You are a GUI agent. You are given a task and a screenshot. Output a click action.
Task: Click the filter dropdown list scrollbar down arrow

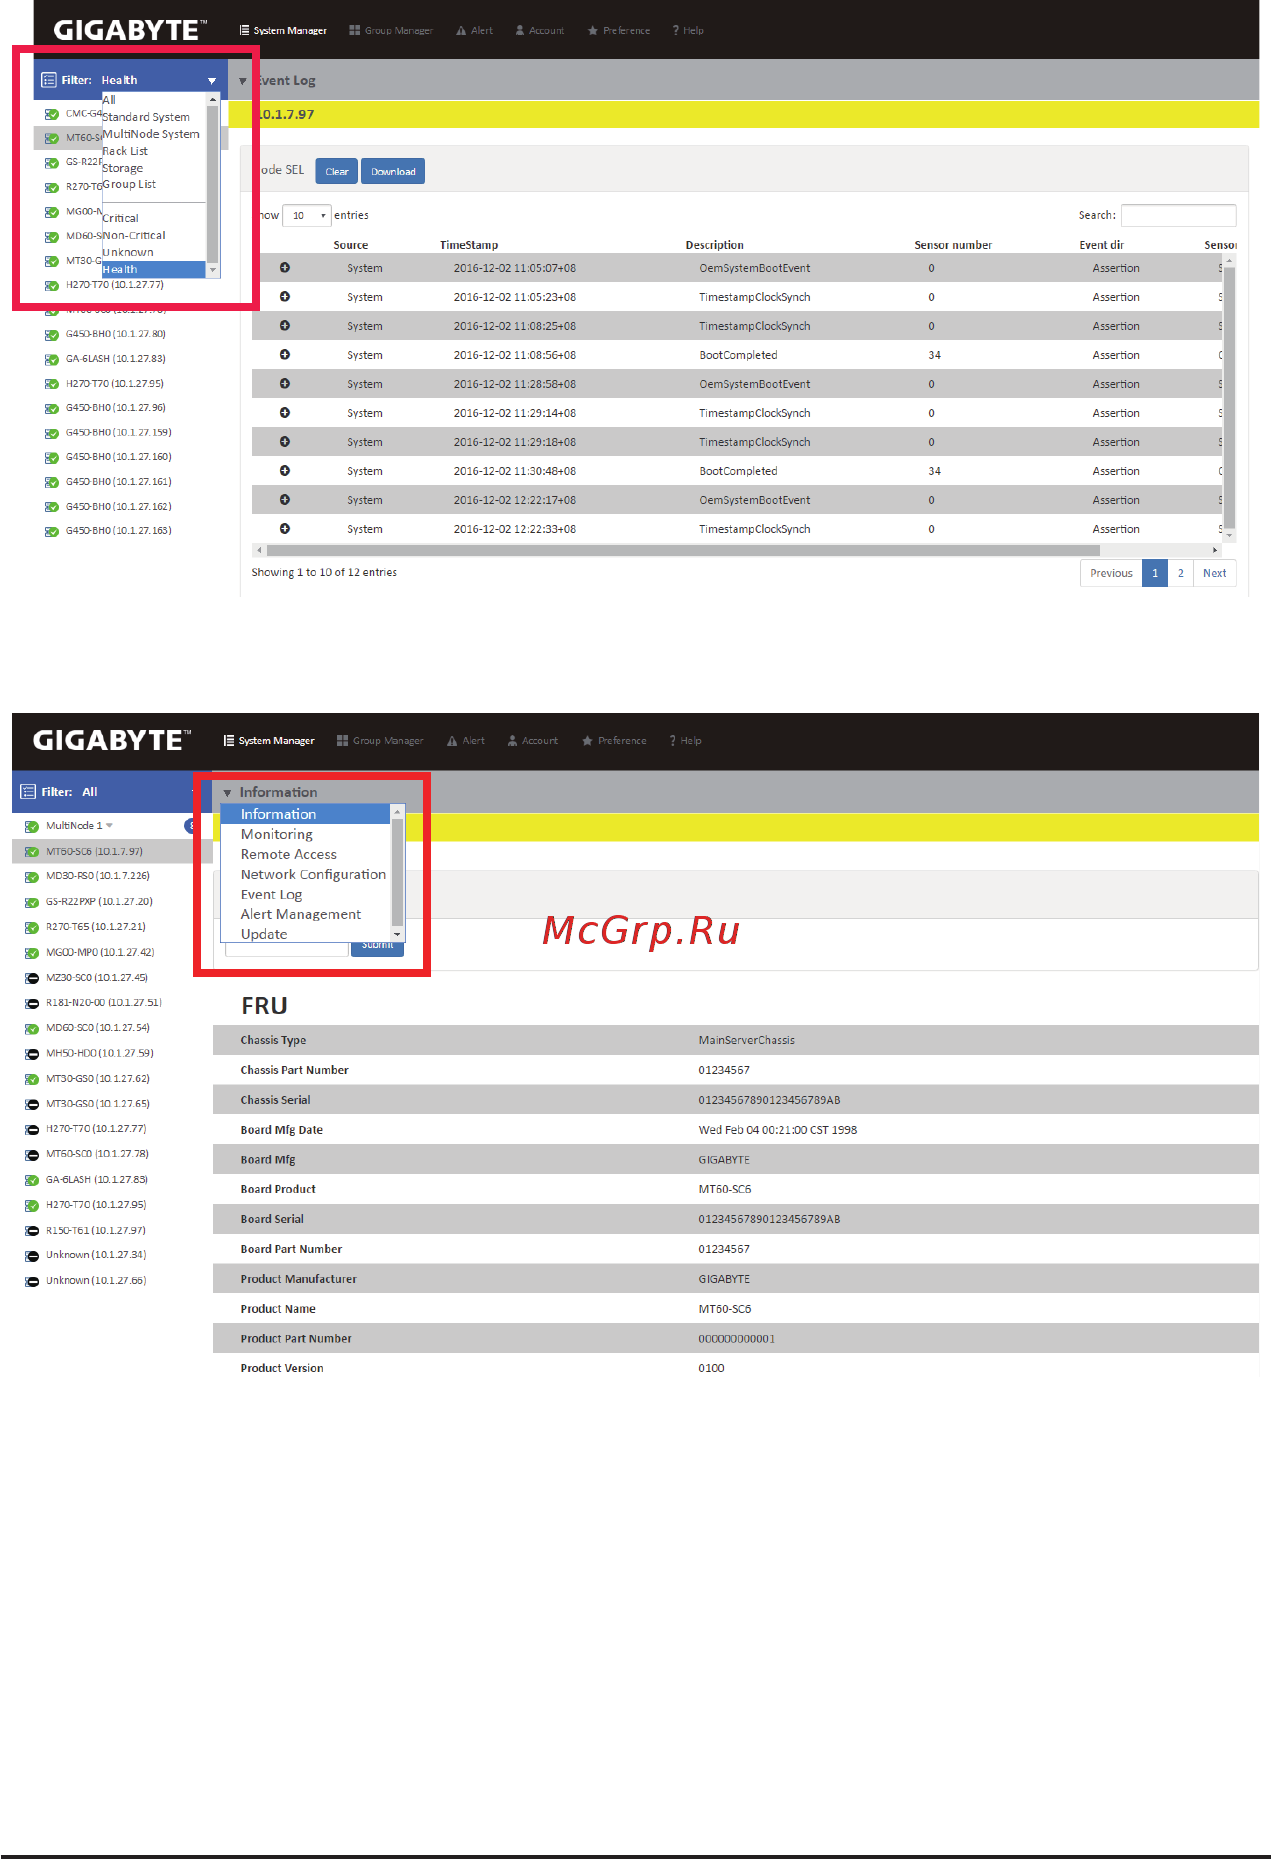click(x=212, y=270)
